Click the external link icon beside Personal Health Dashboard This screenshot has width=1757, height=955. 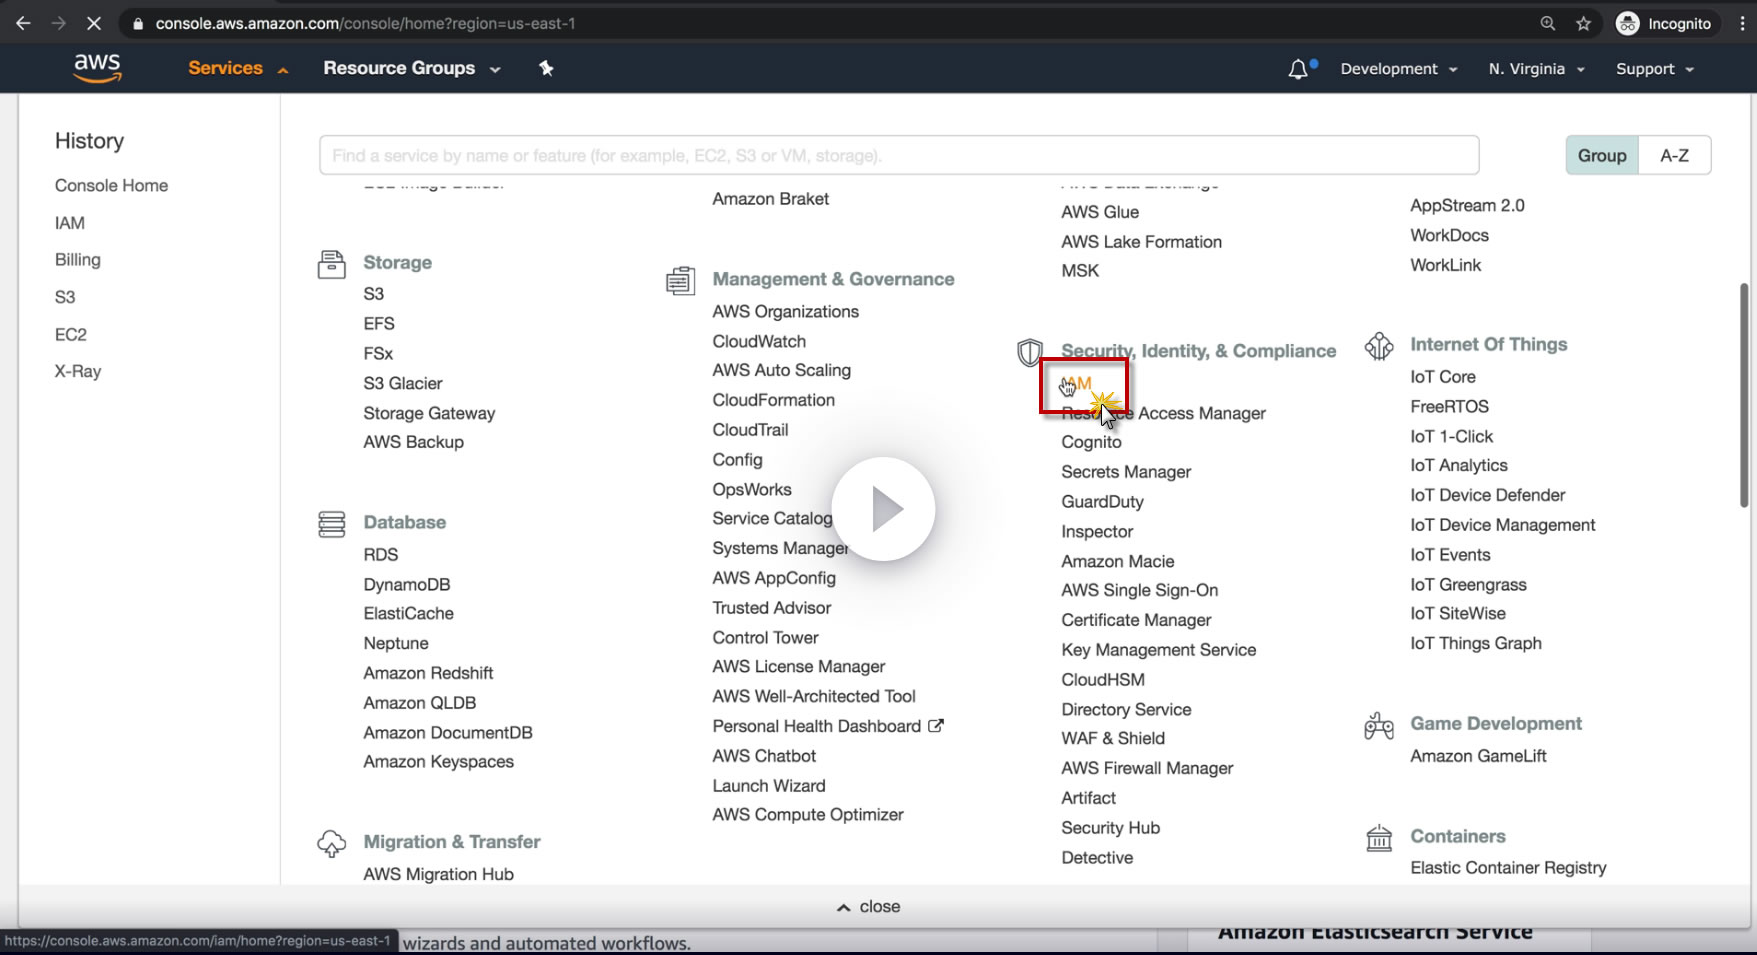click(936, 726)
